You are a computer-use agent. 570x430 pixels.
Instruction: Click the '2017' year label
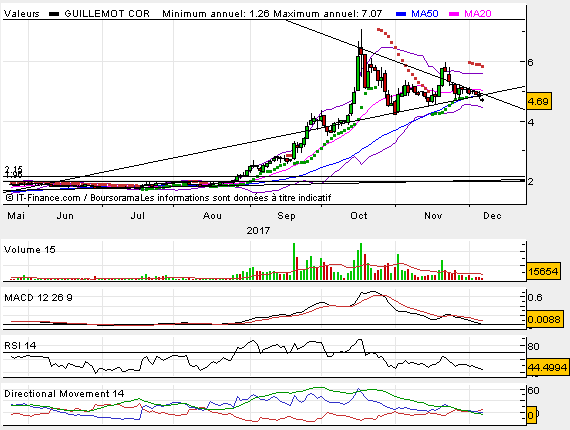[x=258, y=230]
